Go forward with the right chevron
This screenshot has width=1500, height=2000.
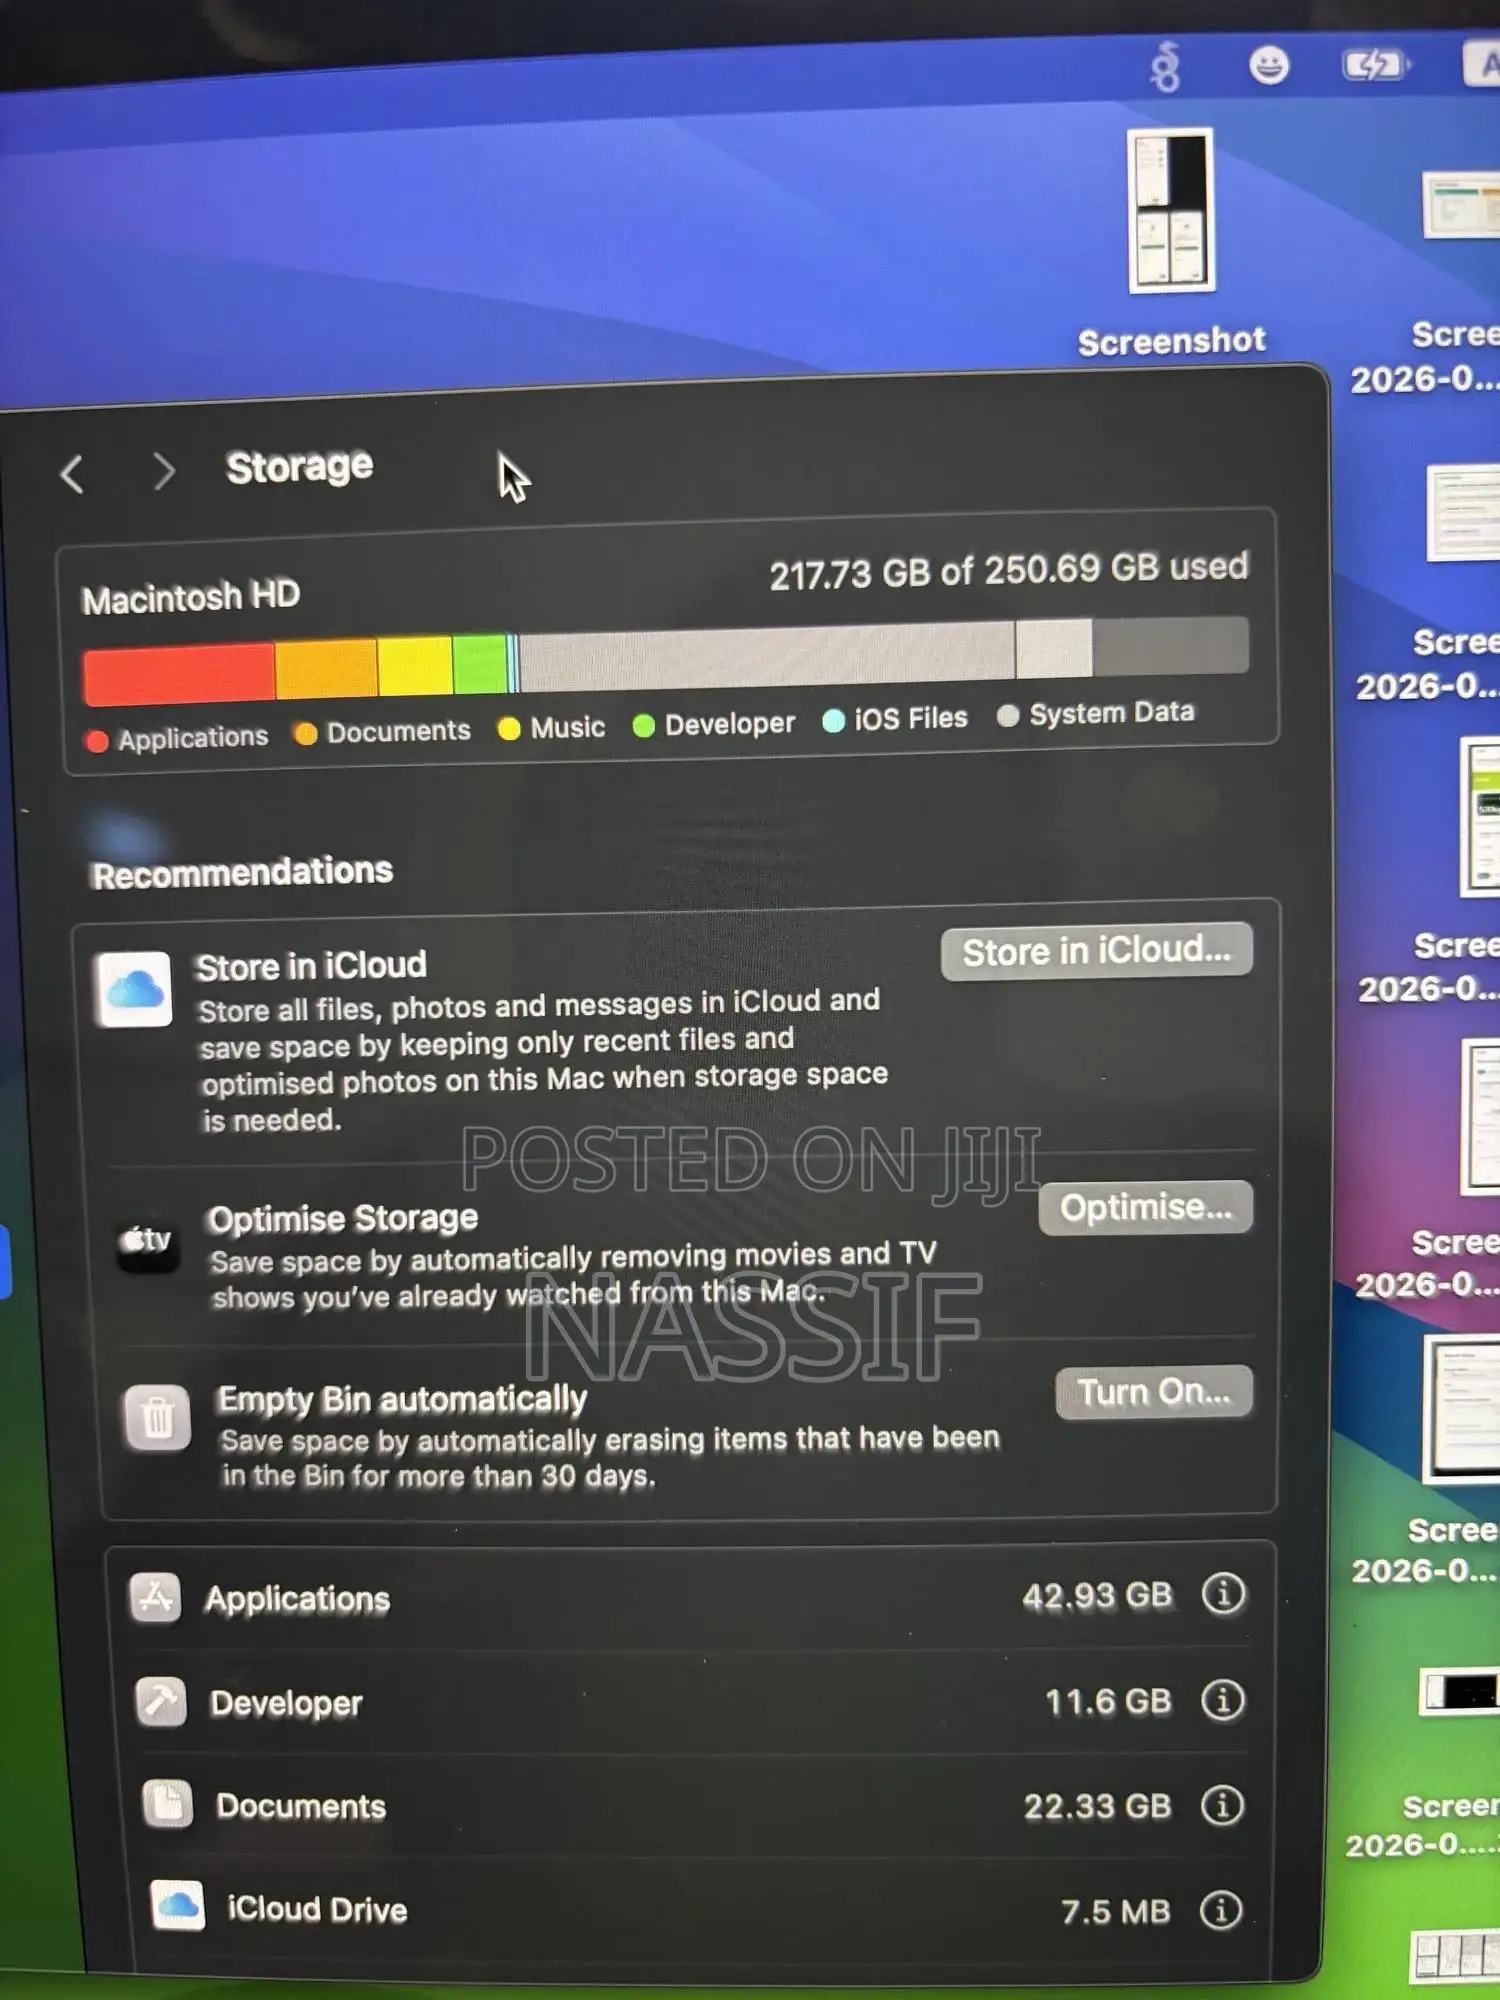point(164,470)
